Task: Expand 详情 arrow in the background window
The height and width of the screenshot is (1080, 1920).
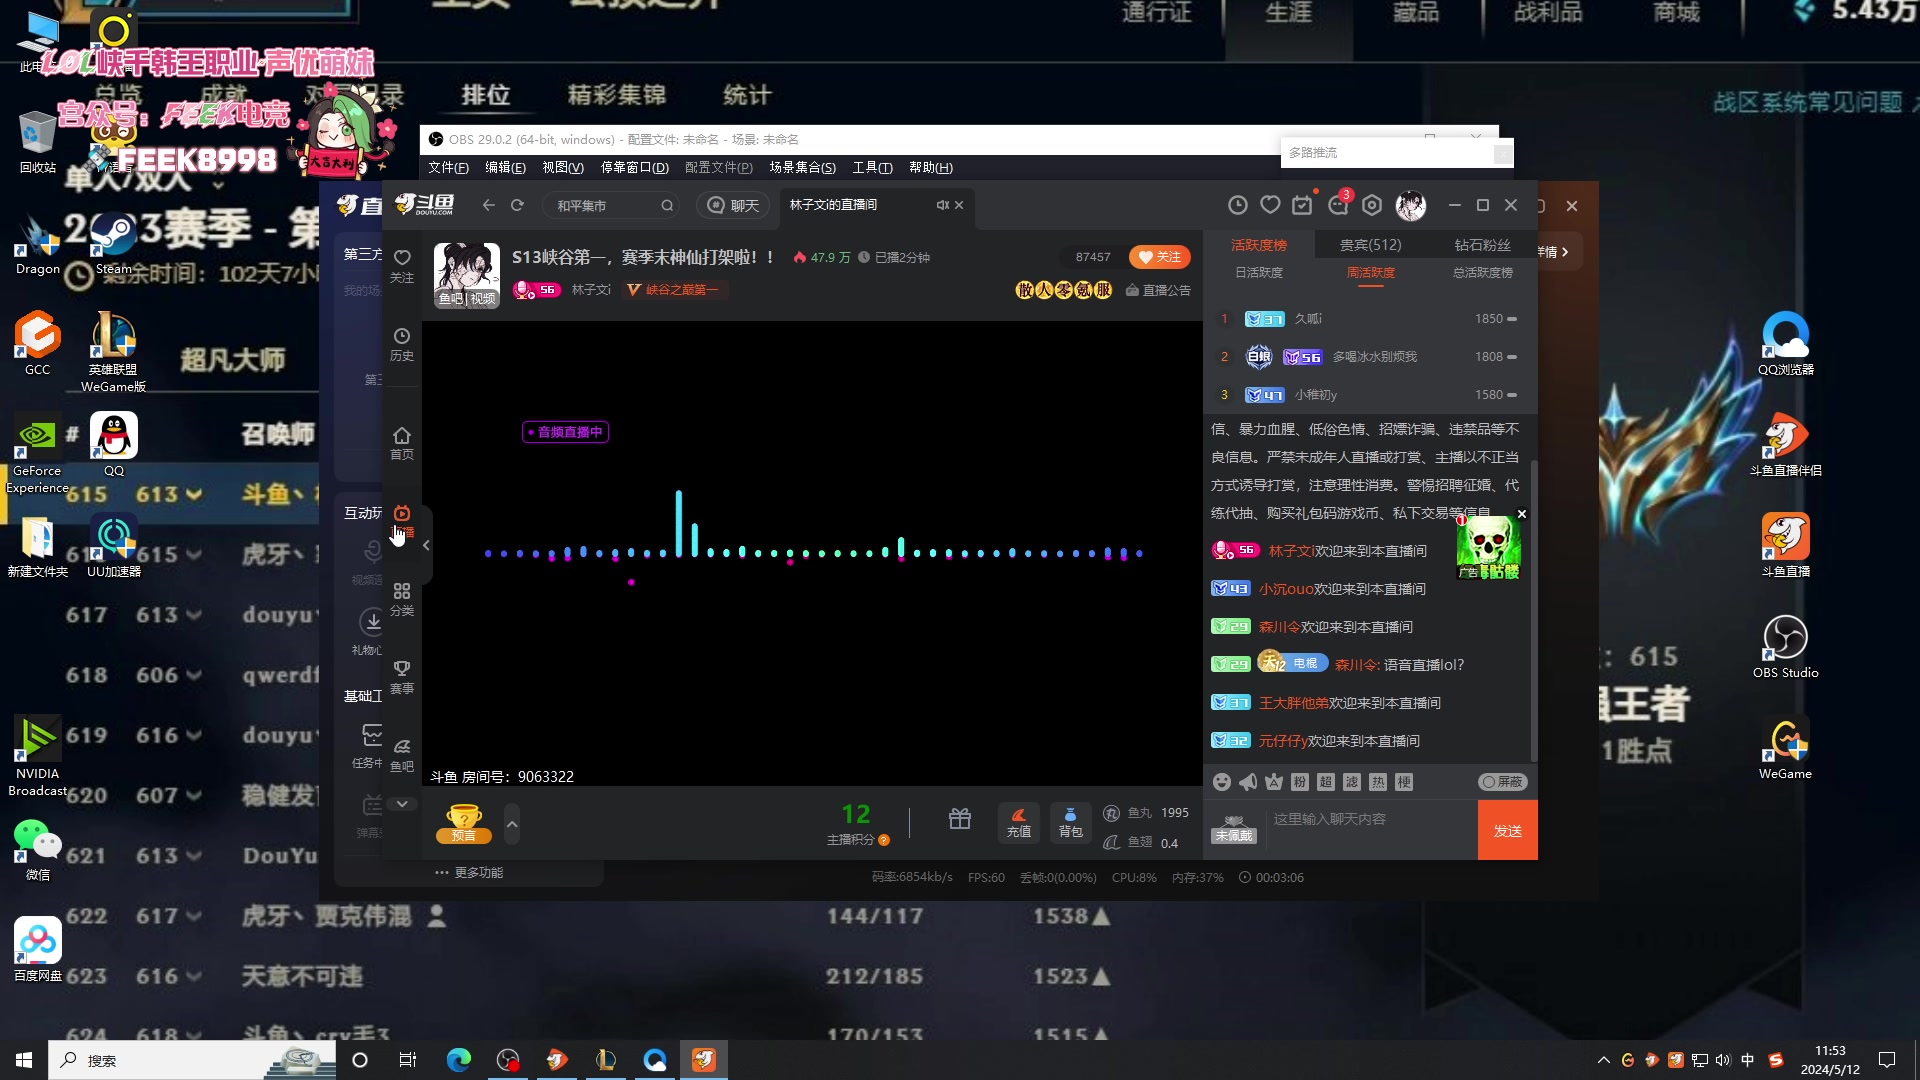Action: 1554,252
